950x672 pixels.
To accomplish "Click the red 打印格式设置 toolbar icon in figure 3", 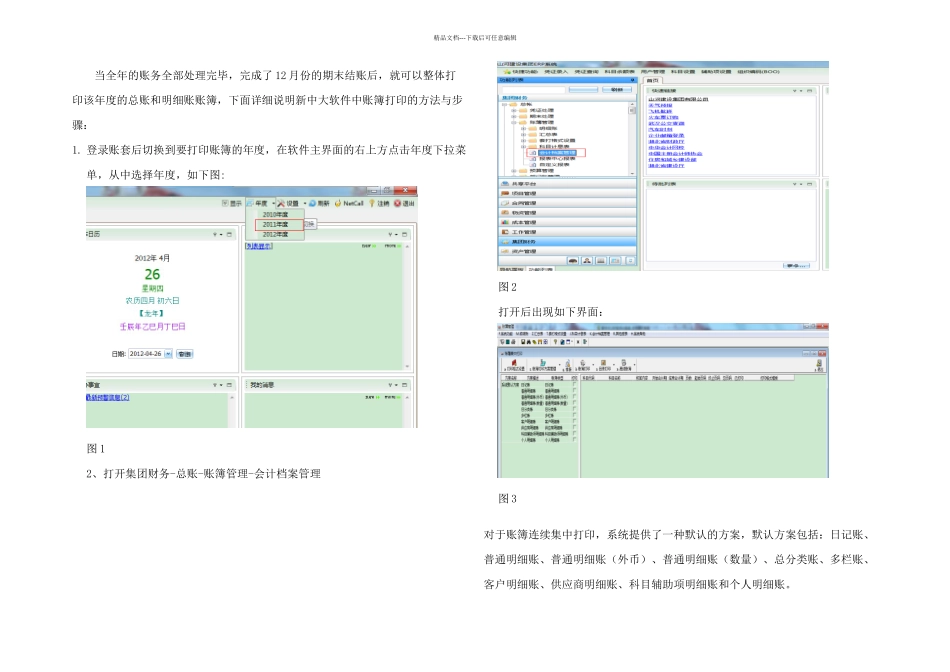I will click(x=514, y=362).
